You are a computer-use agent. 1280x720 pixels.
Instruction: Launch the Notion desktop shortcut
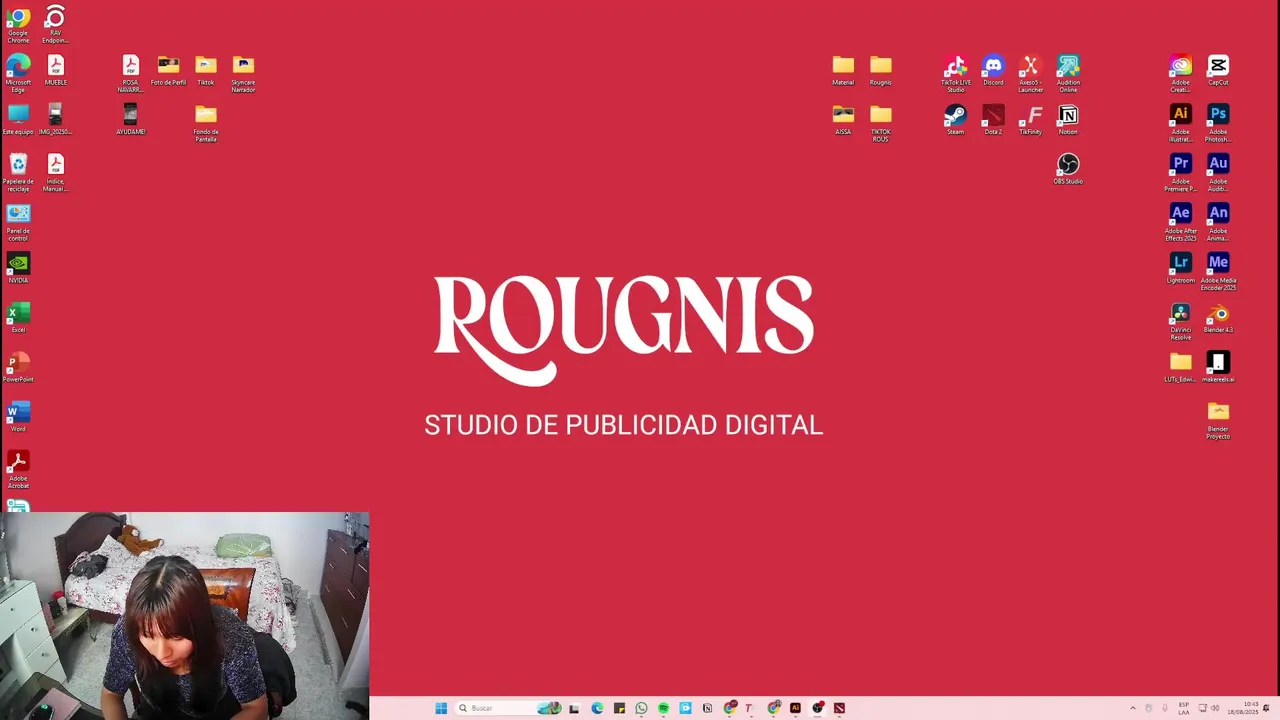(1068, 119)
